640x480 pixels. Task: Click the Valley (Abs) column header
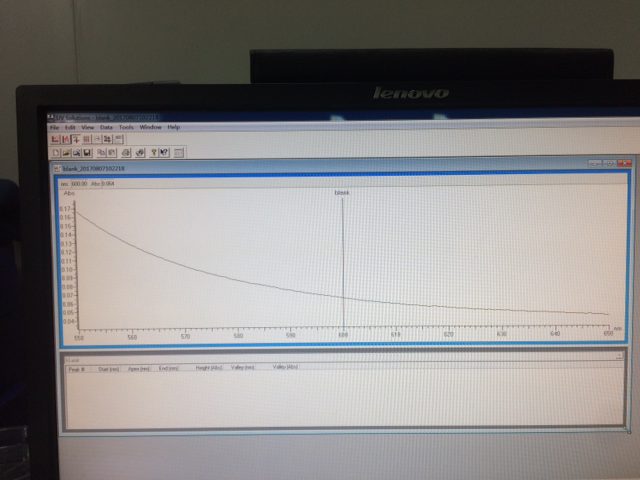pos(285,367)
